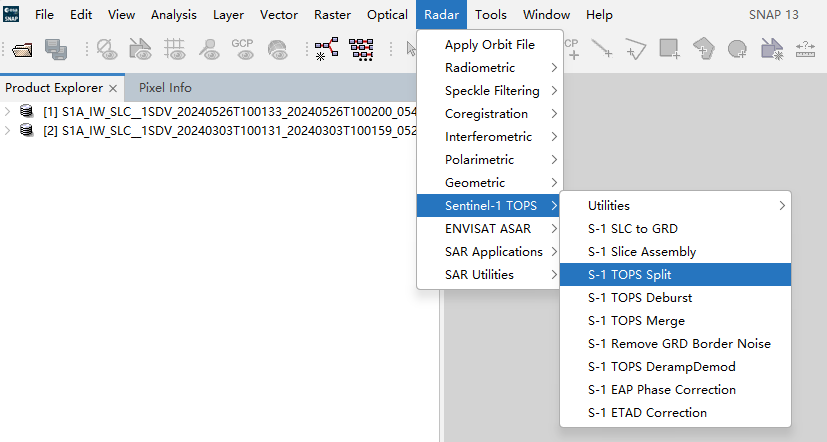
Task: Select the draw polygon tool
Action: [704, 49]
